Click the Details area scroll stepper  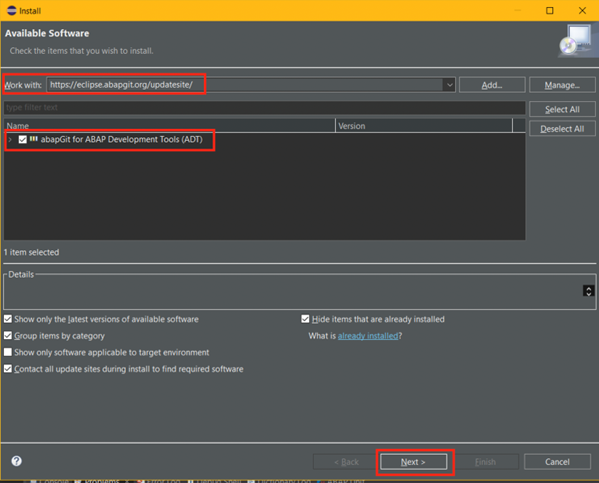pyautogui.click(x=588, y=291)
